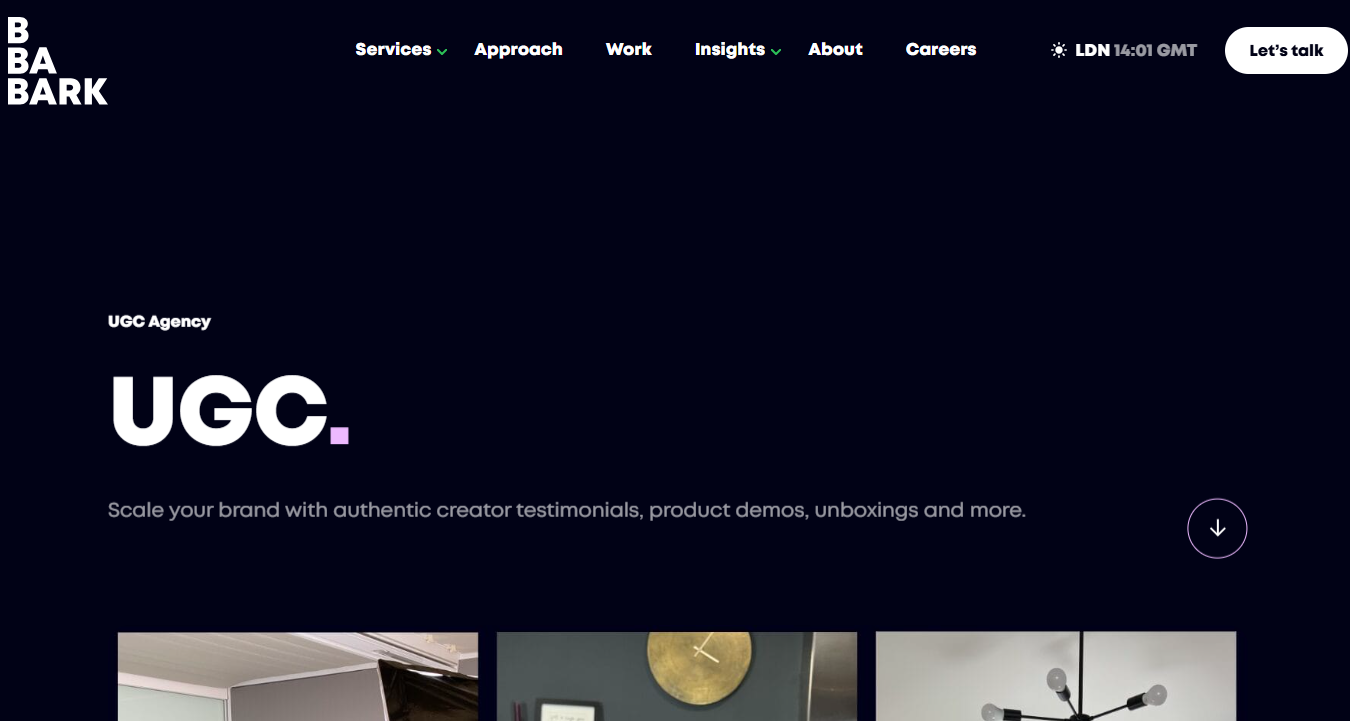The height and width of the screenshot is (721, 1350).
Task: Open the middle thumbnail with gold clock
Action: tap(677, 676)
